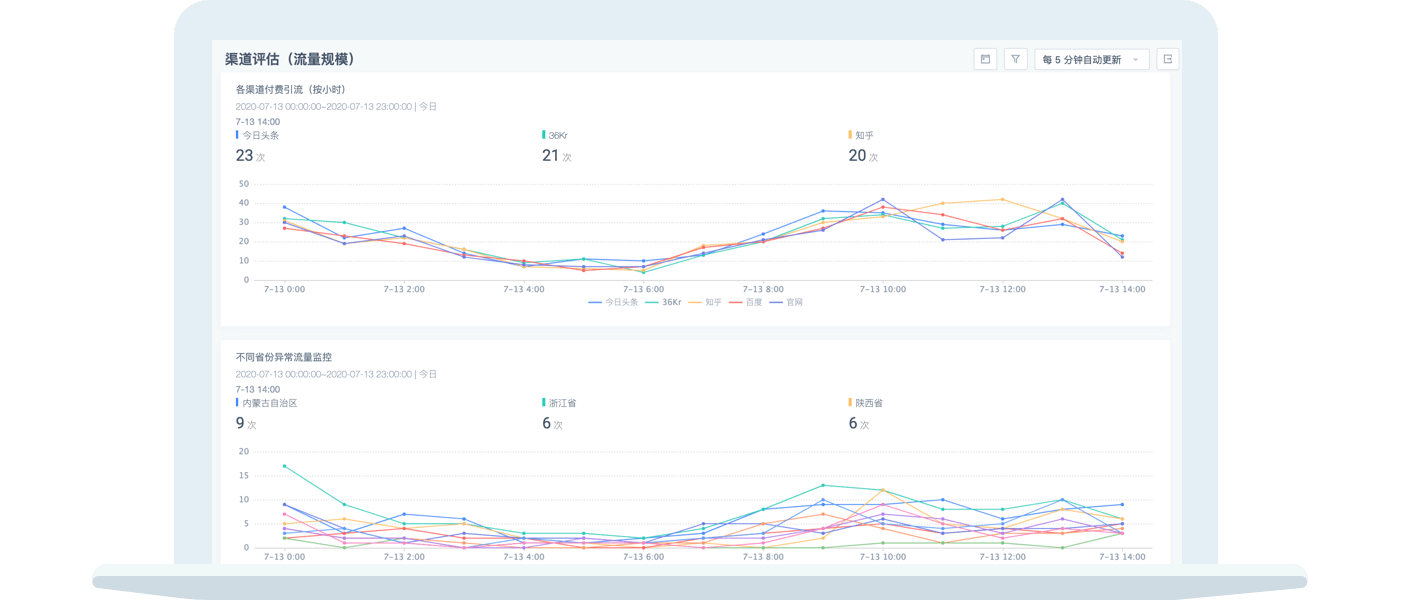Select the 浙江省 6 次 summary metric

[558, 414]
